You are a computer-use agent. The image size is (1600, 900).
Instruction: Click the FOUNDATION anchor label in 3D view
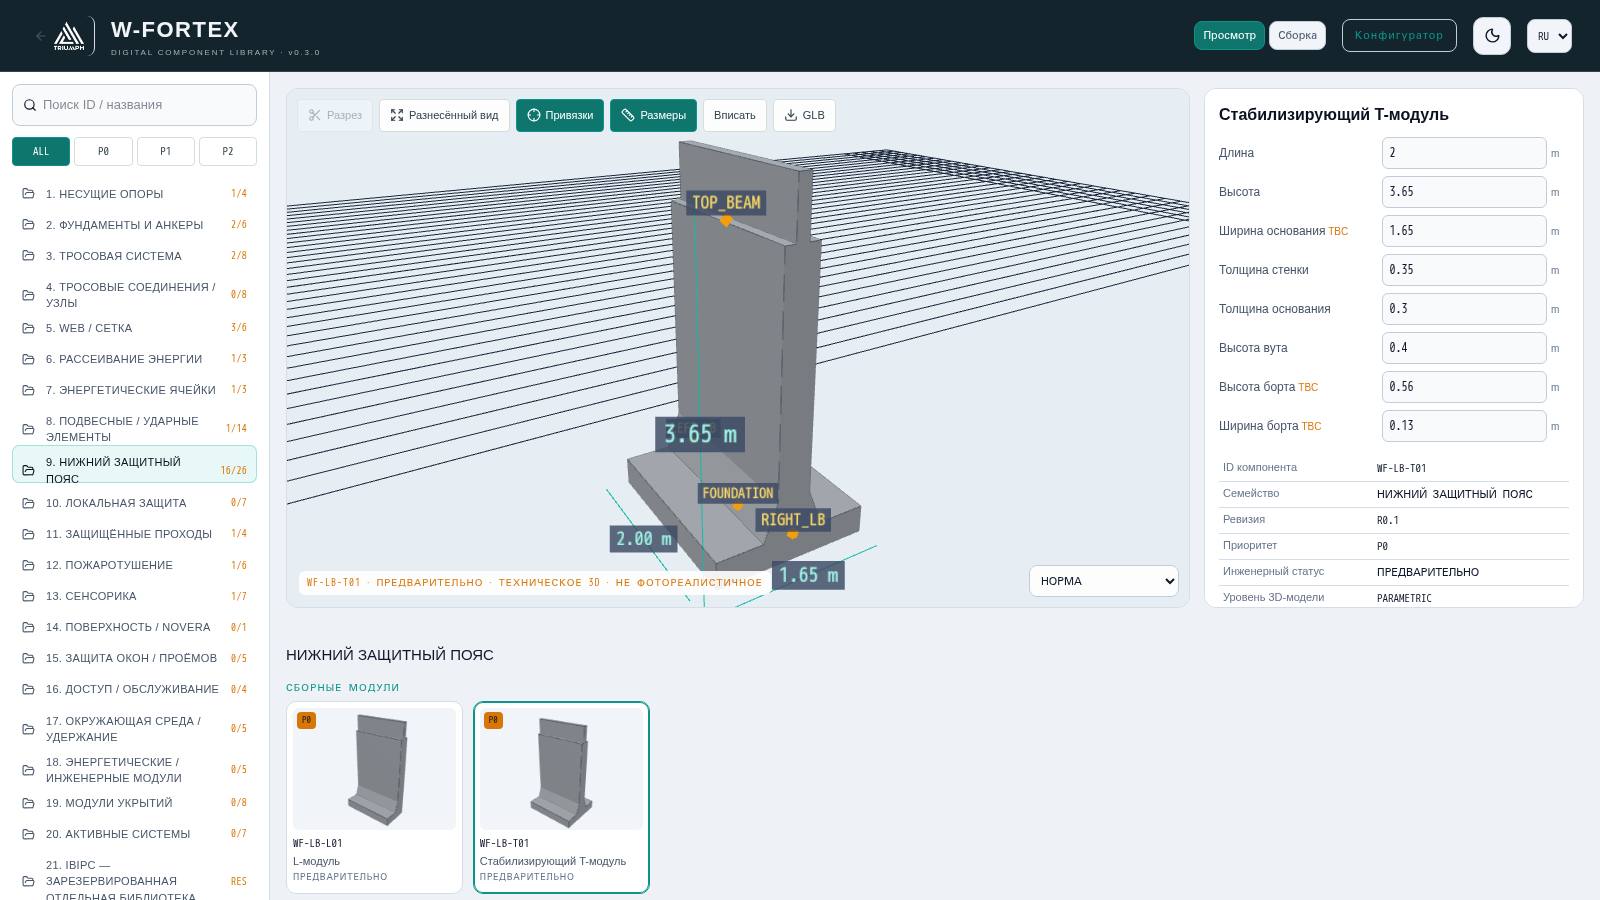(x=738, y=493)
